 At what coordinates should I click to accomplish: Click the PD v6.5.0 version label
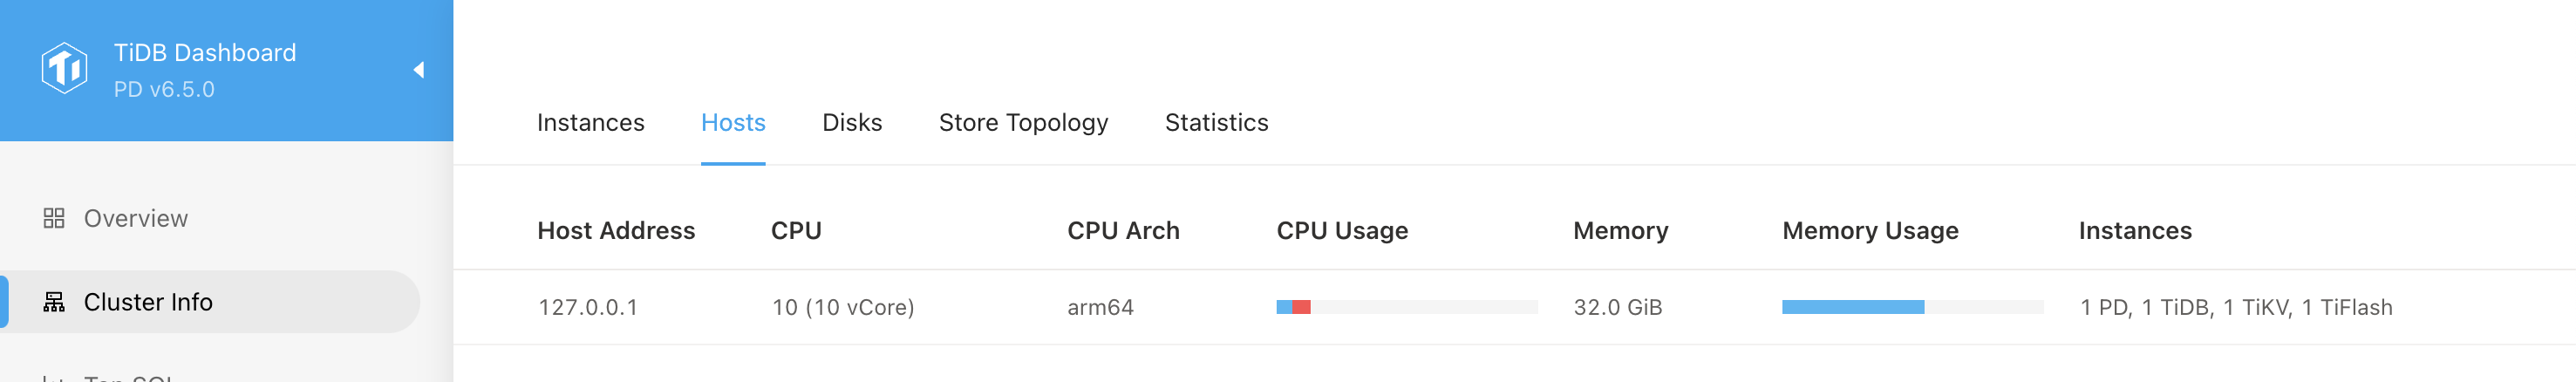tap(164, 90)
